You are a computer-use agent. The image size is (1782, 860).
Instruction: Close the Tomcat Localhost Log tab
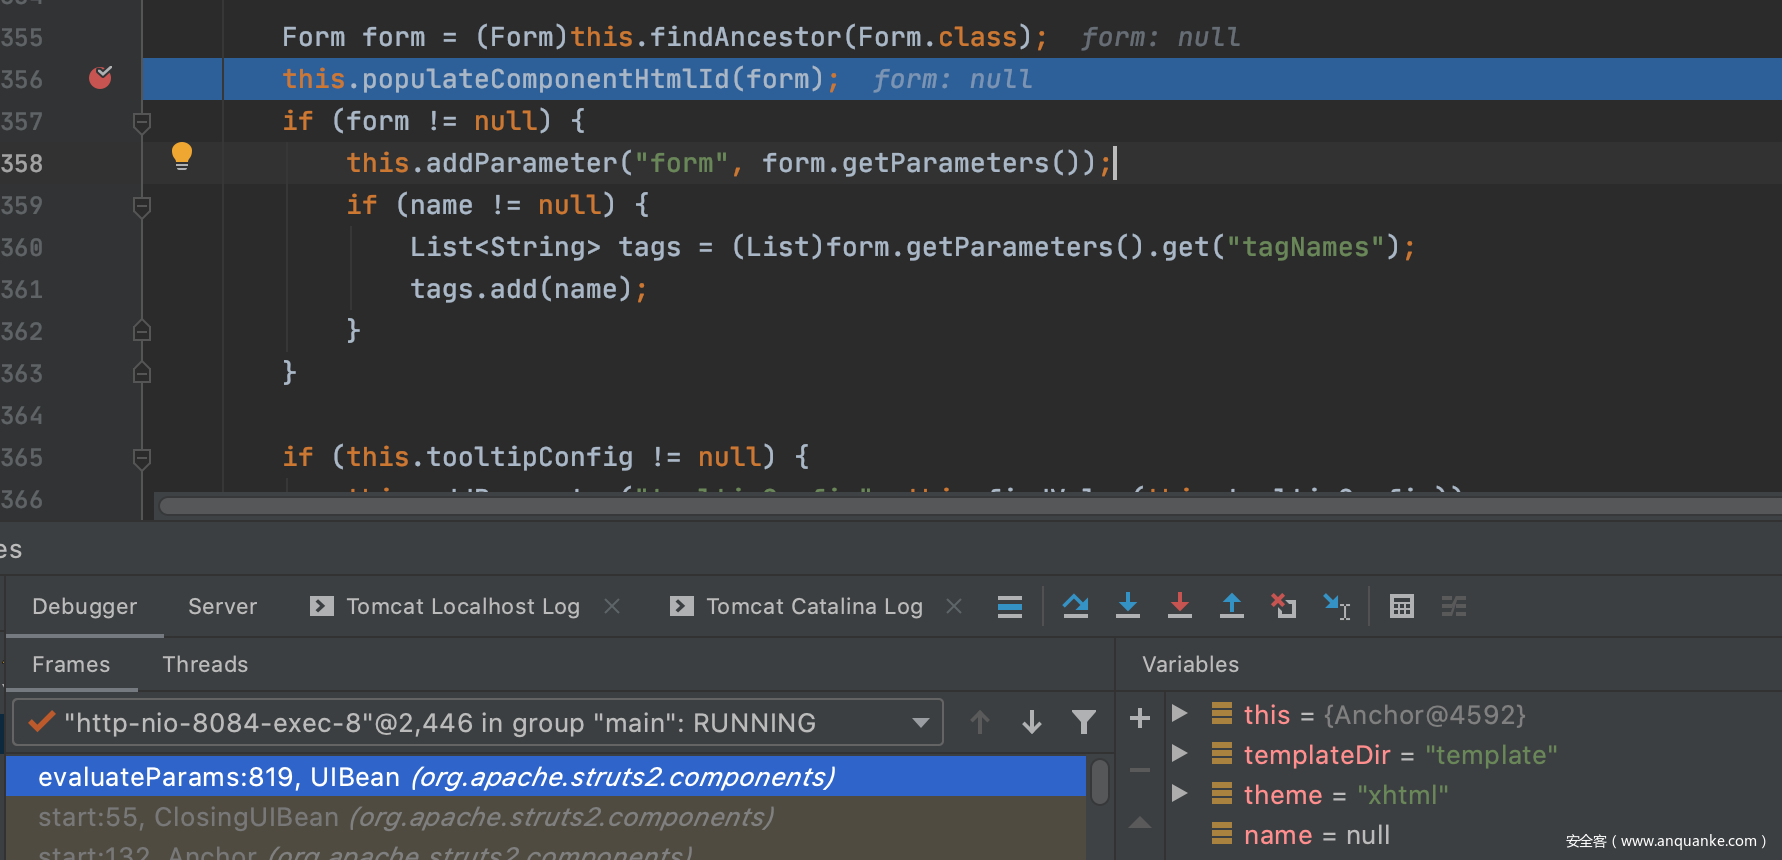tap(612, 606)
